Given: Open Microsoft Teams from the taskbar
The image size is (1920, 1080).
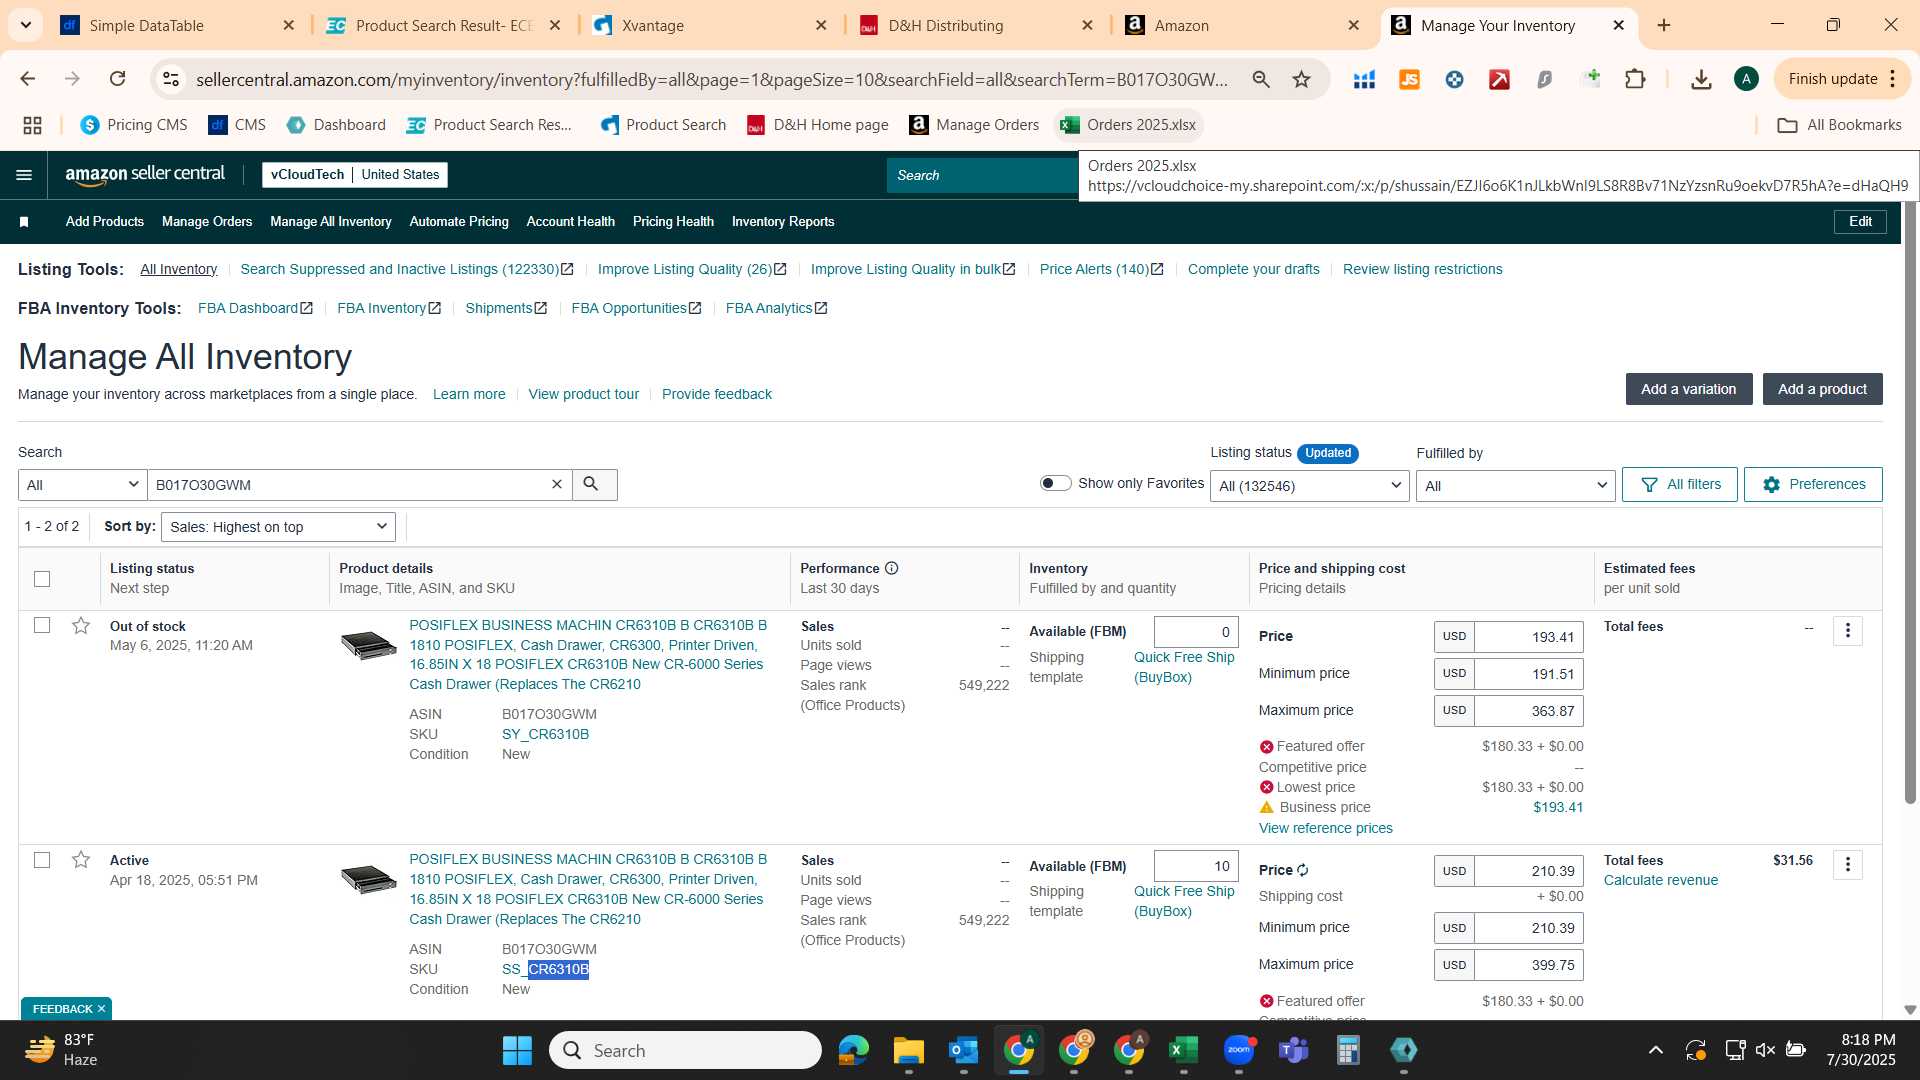Looking at the screenshot, I should click(1293, 1050).
